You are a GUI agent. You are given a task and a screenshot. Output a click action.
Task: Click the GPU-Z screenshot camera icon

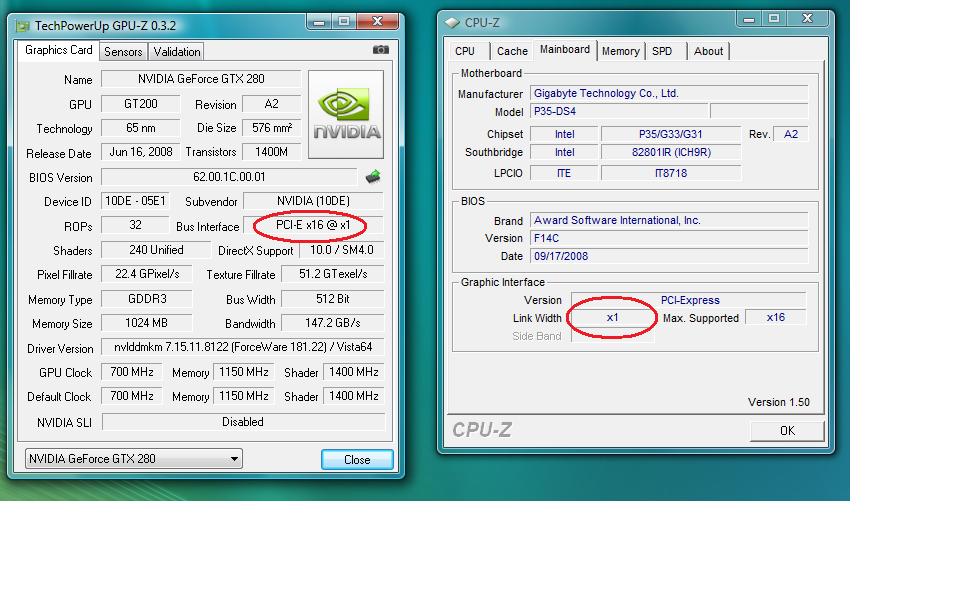(x=380, y=50)
